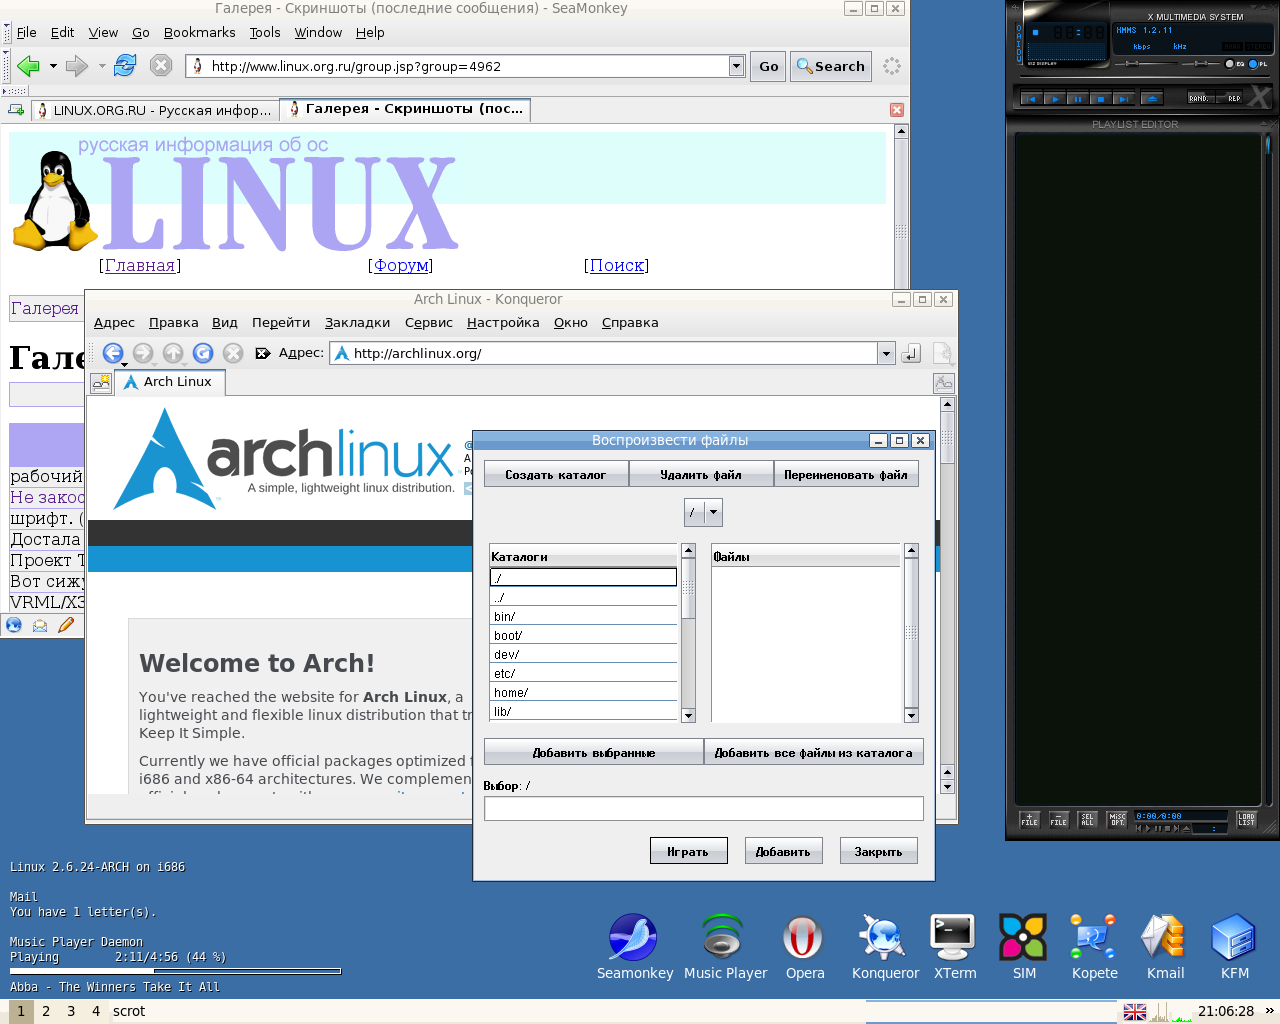Click the Выбор text input field

pos(703,808)
